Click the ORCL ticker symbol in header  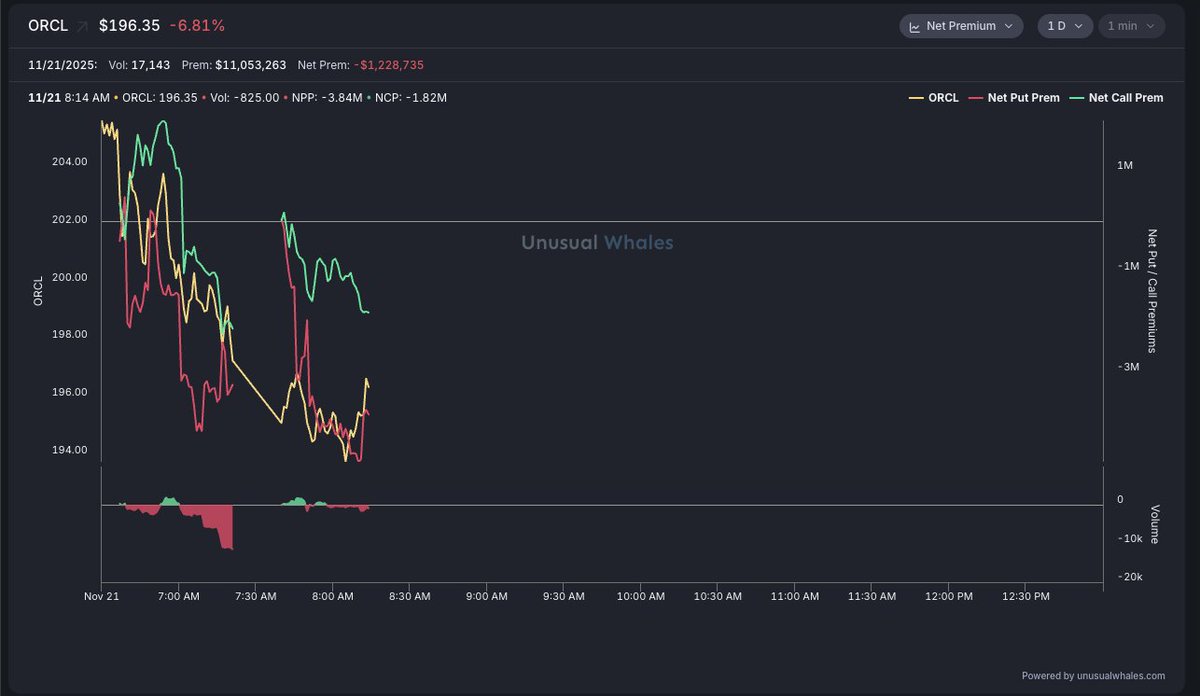pyautogui.click(x=48, y=26)
